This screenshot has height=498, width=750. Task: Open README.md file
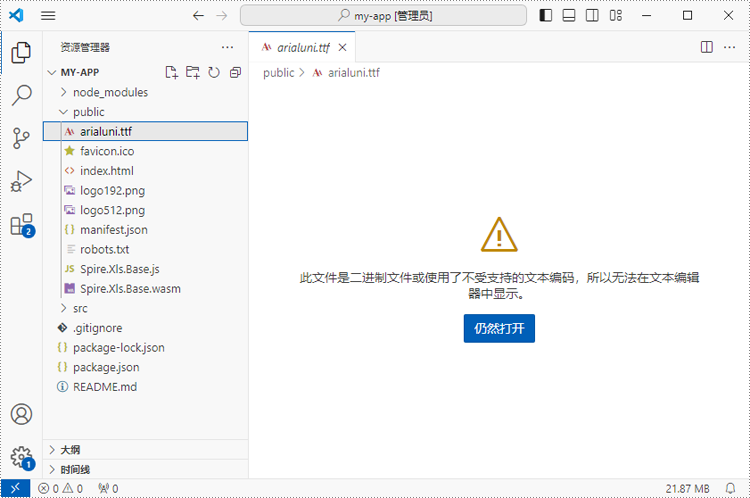pos(145,387)
